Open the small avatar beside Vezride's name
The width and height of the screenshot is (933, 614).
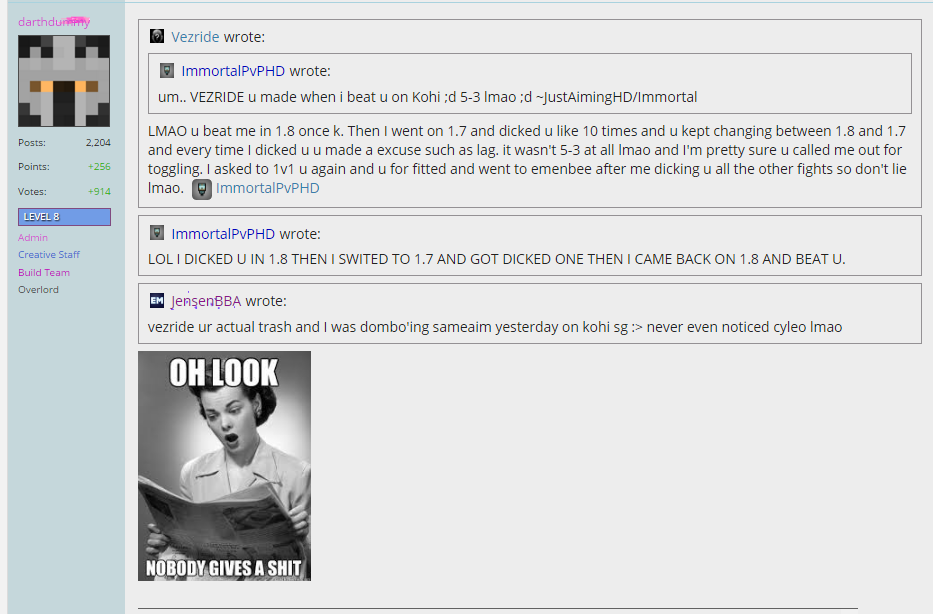[x=156, y=36]
